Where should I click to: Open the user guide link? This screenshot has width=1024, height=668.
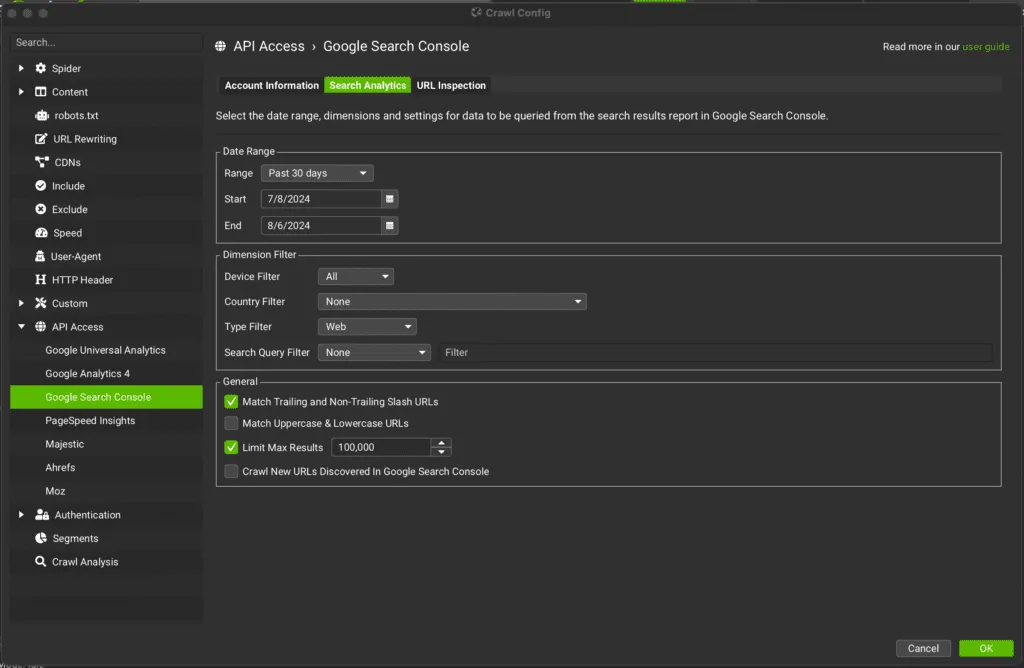coord(985,47)
